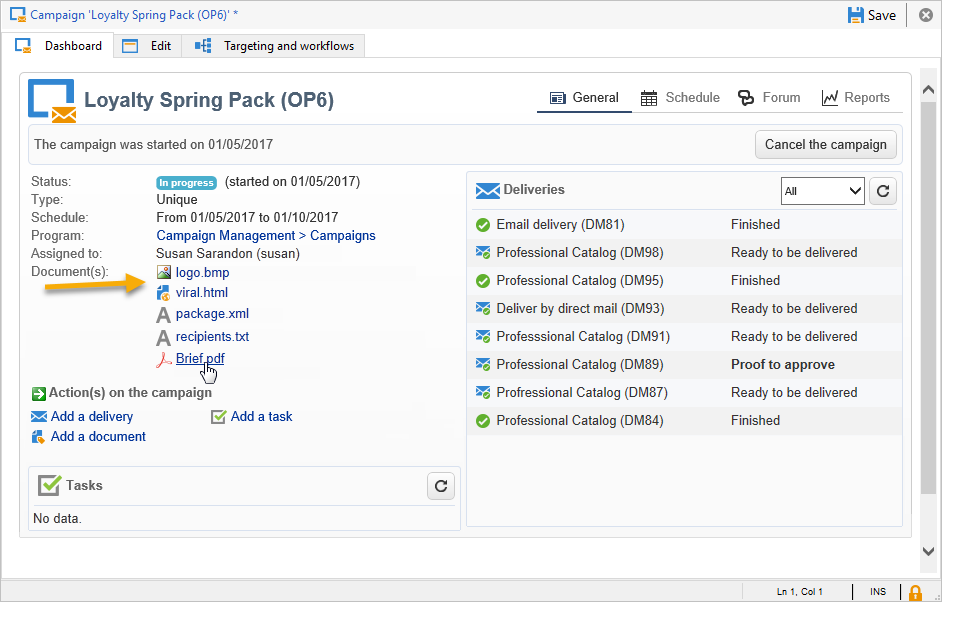Click the Add a task checkmark icon
The height and width of the screenshot is (634, 974).
point(219,417)
